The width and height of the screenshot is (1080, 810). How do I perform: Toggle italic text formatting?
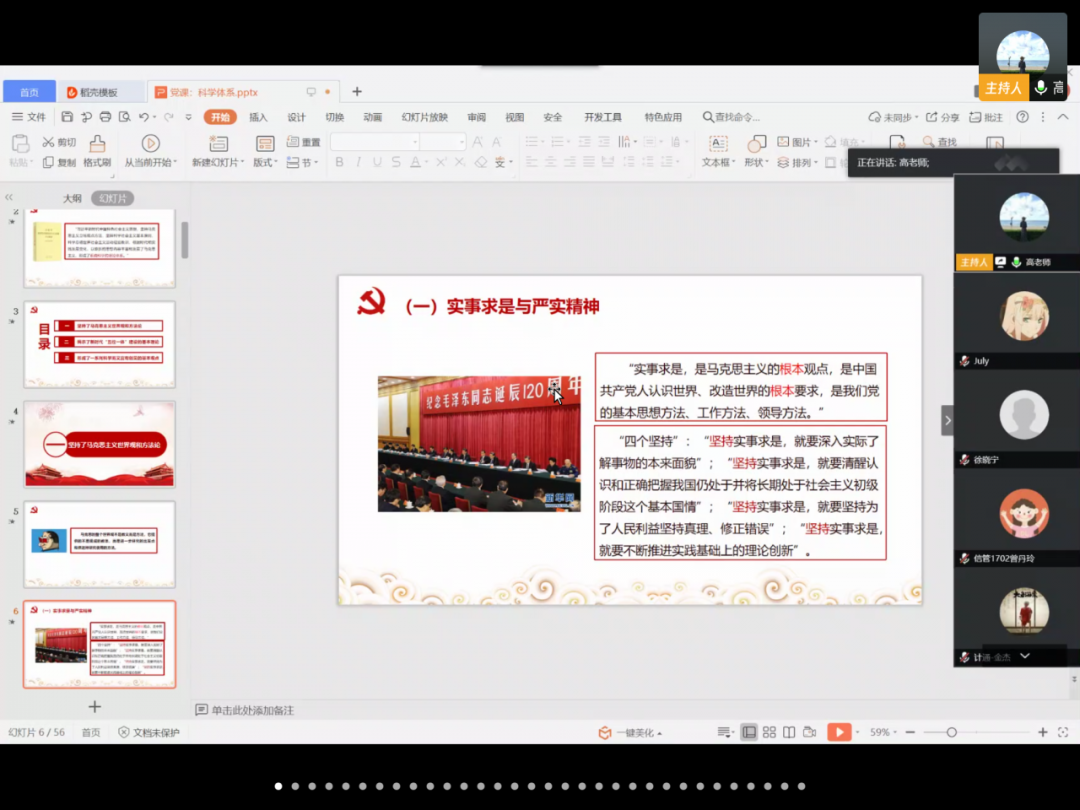pyautogui.click(x=358, y=162)
